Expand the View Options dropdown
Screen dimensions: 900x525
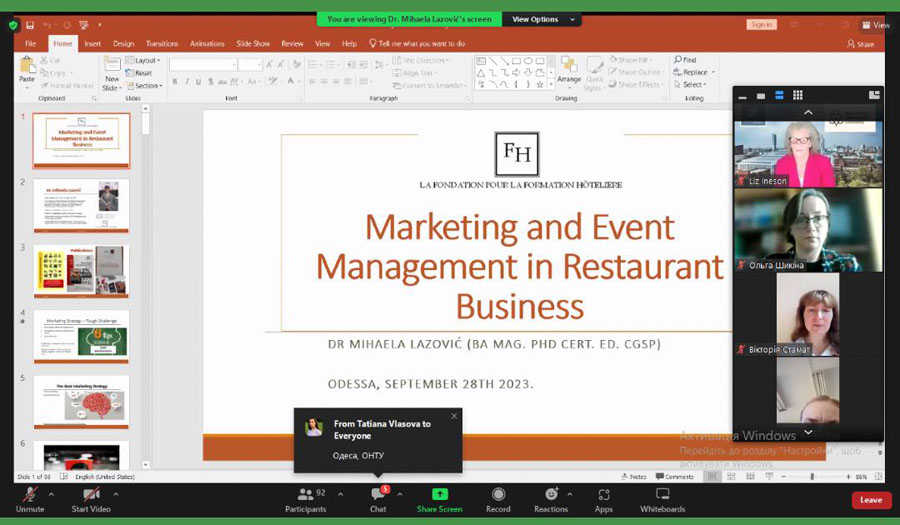coord(543,19)
